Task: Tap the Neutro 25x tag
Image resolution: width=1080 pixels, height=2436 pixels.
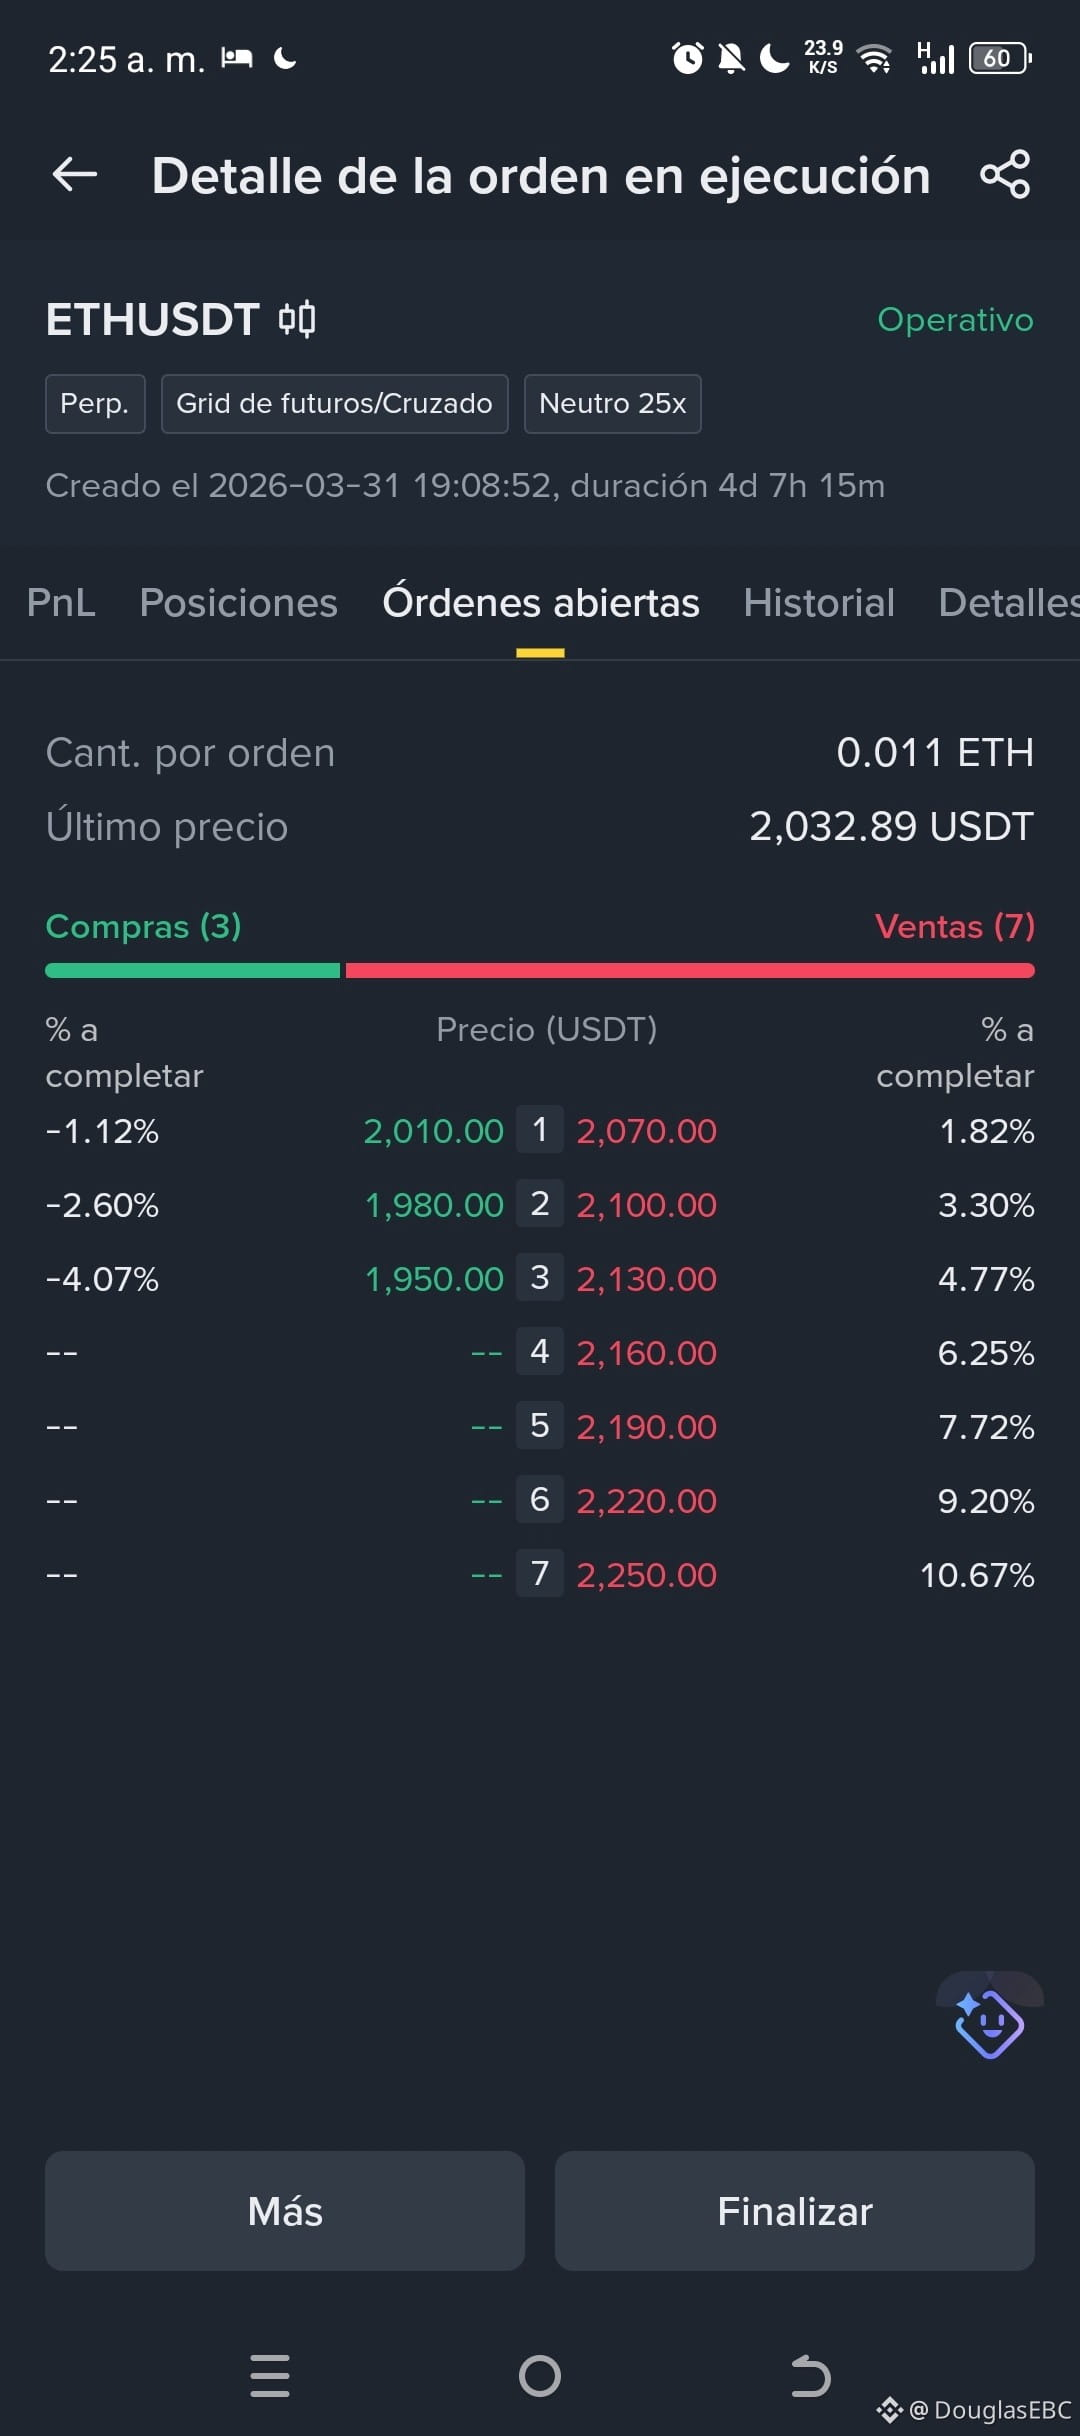Action: point(613,404)
